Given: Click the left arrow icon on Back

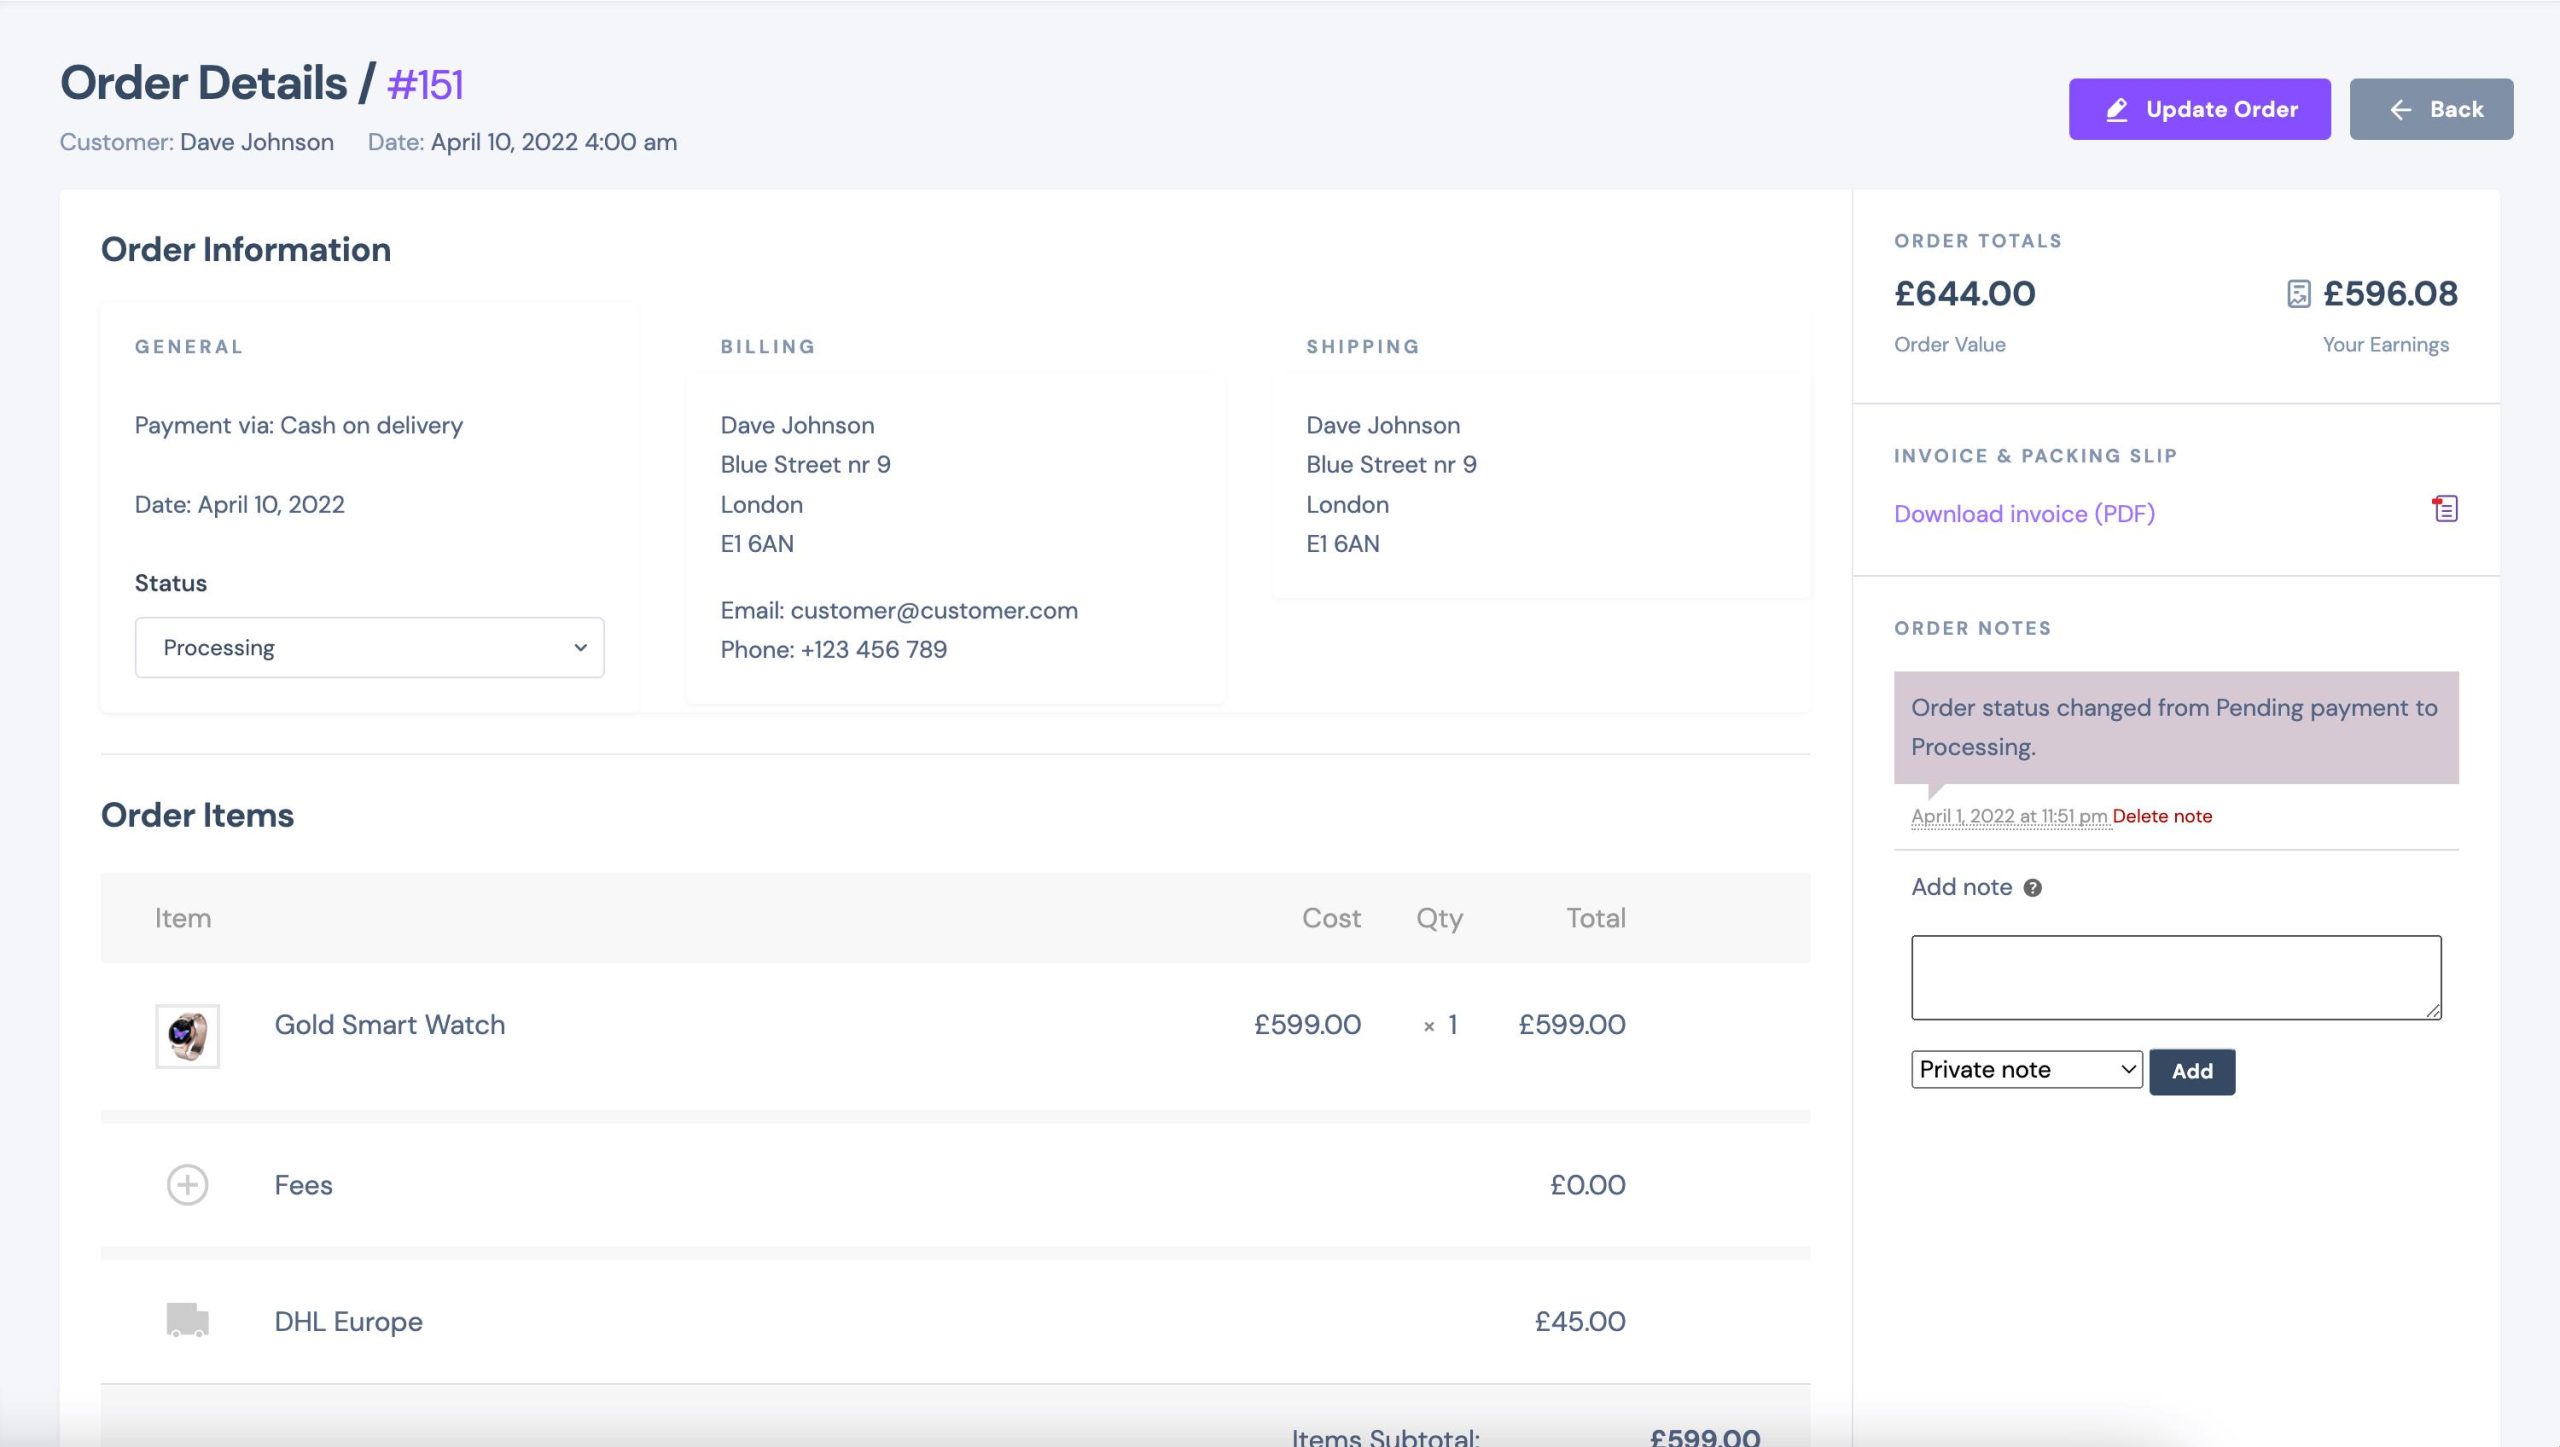Looking at the screenshot, I should (x=2401, y=110).
